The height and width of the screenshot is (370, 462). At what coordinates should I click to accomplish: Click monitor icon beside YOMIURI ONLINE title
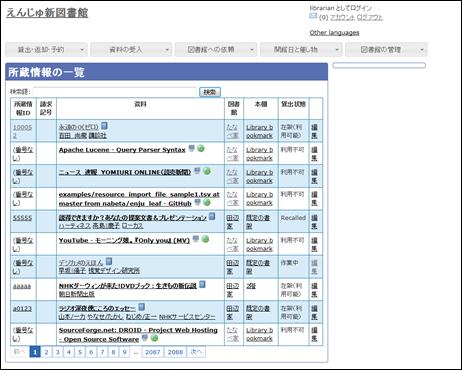coord(197,171)
